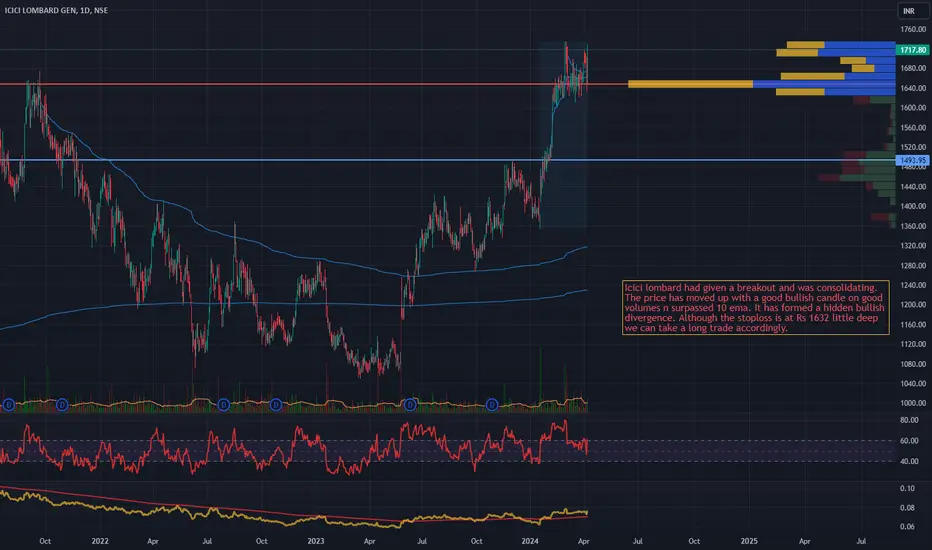Open the leftmost dividend D marker

pyautogui.click(x=8, y=405)
